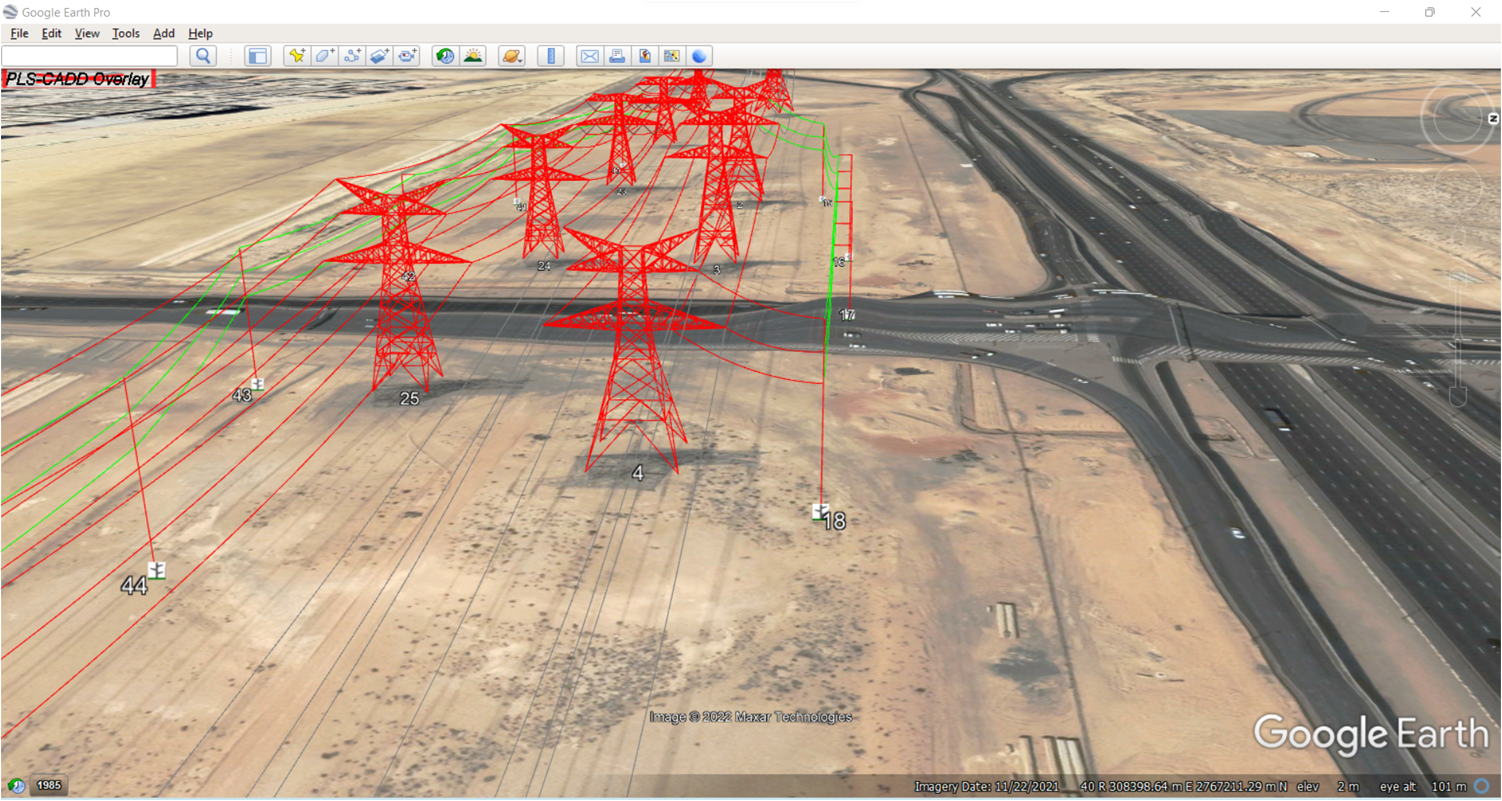Click the Search magnifier button
Image resolution: width=1502 pixels, height=801 pixels.
click(x=203, y=56)
